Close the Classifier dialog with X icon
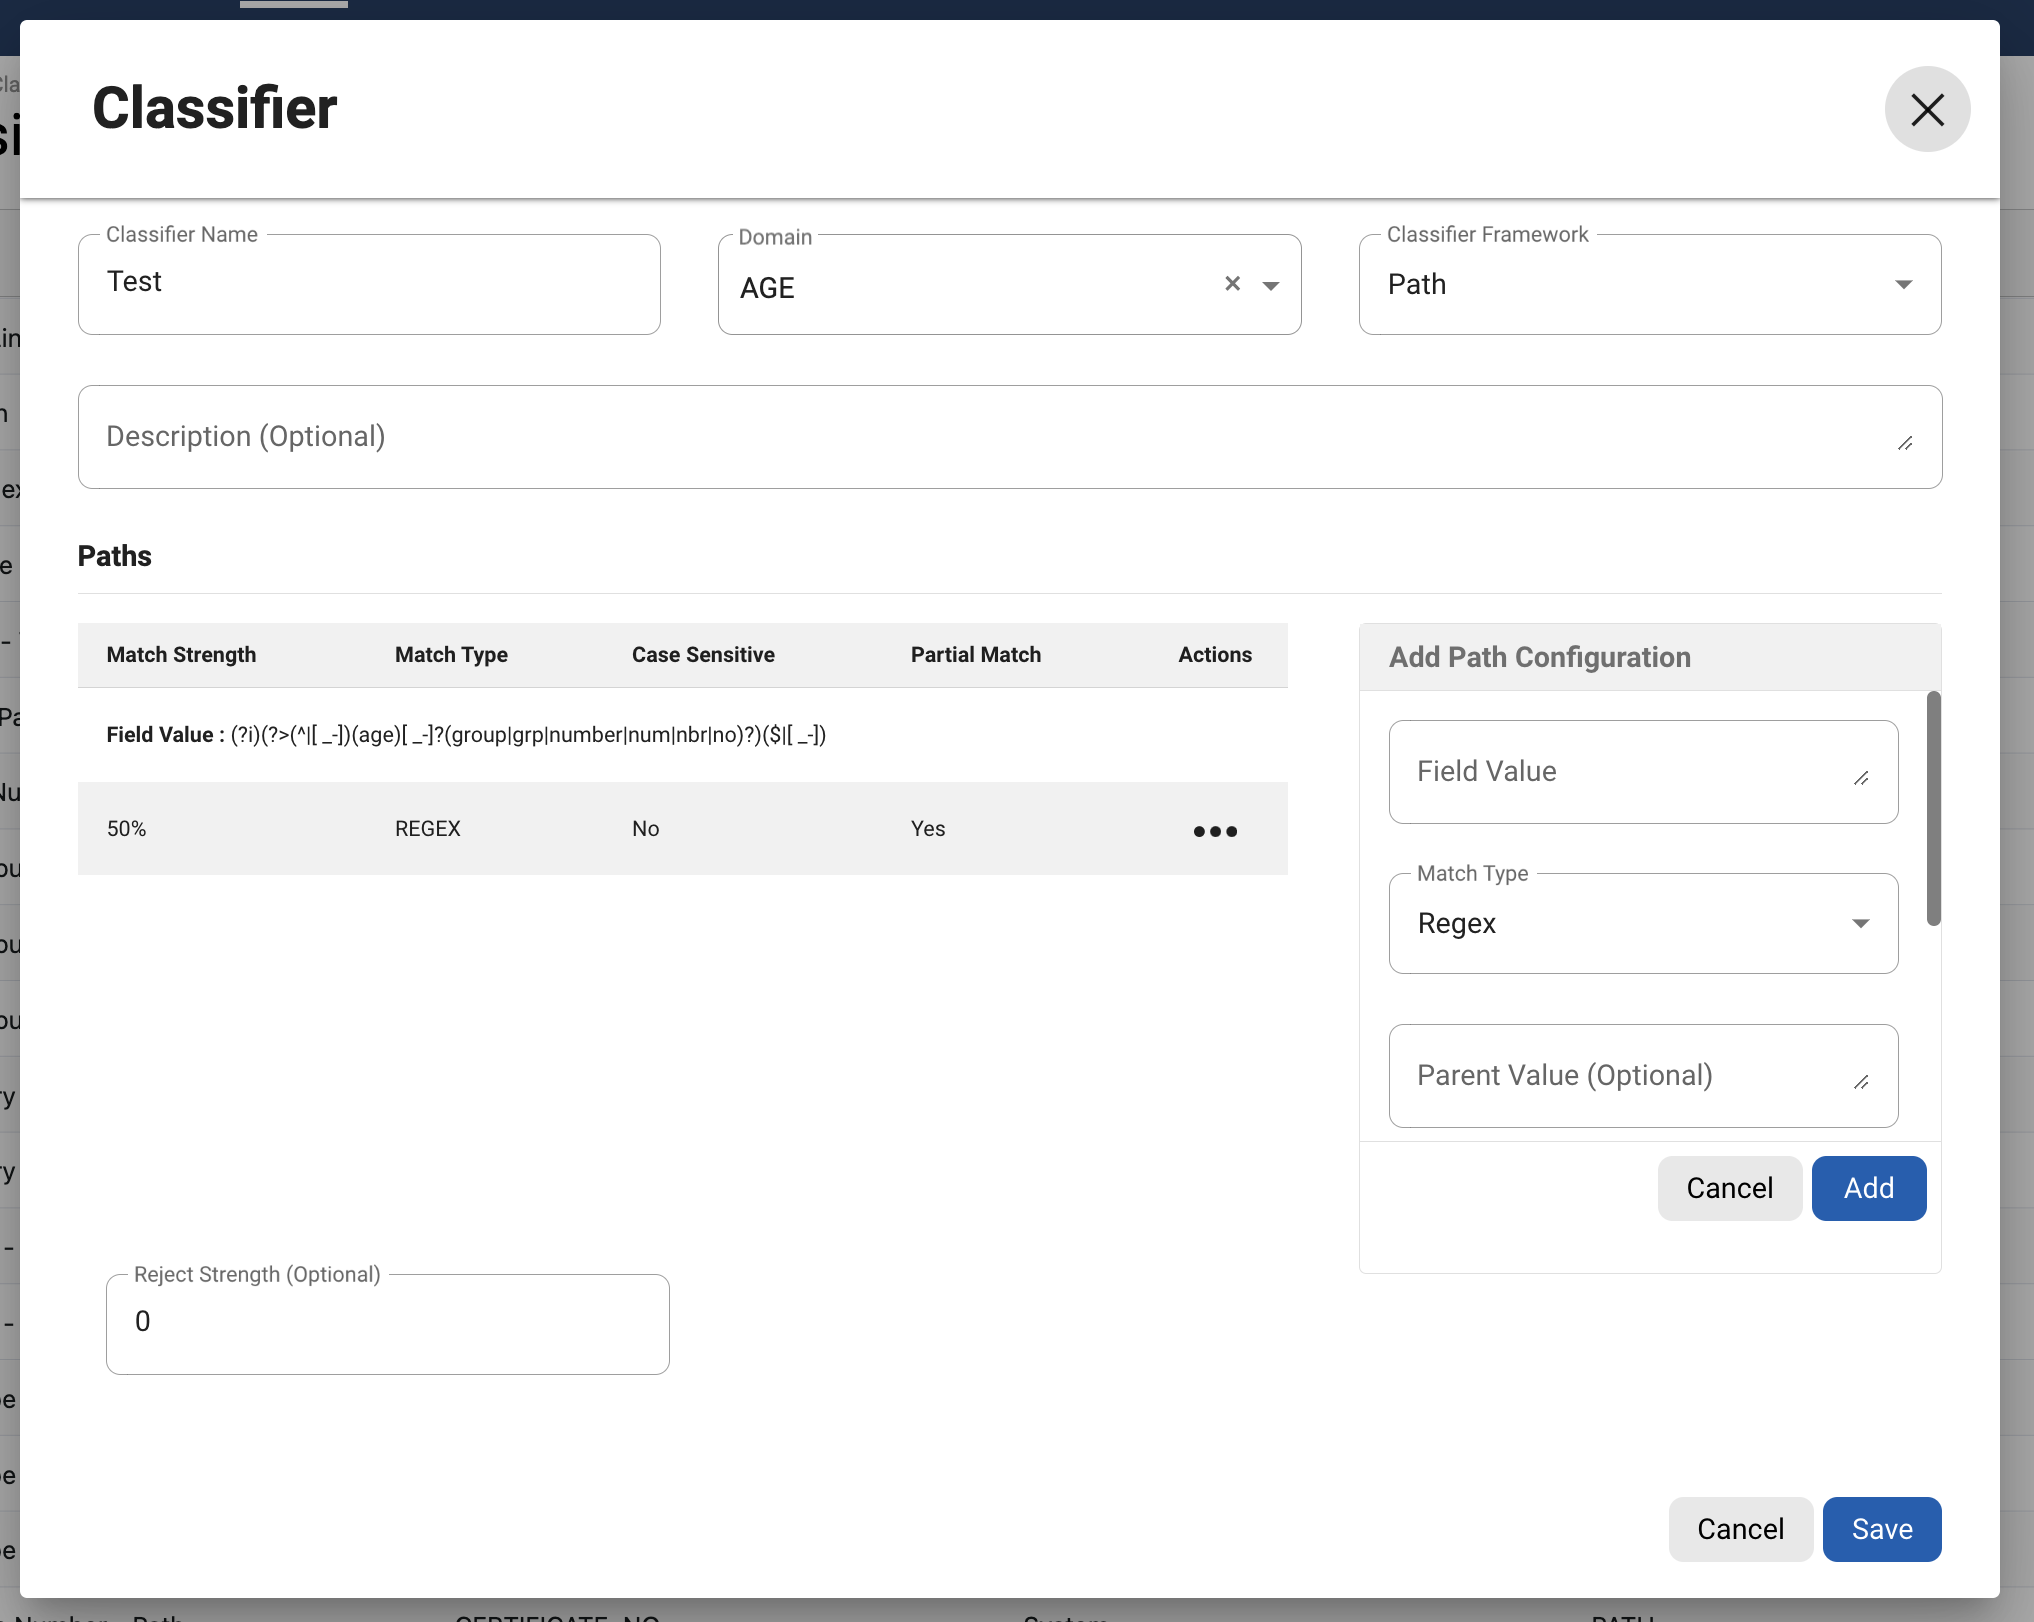This screenshot has height=1622, width=2034. [x=1926, y=109]
